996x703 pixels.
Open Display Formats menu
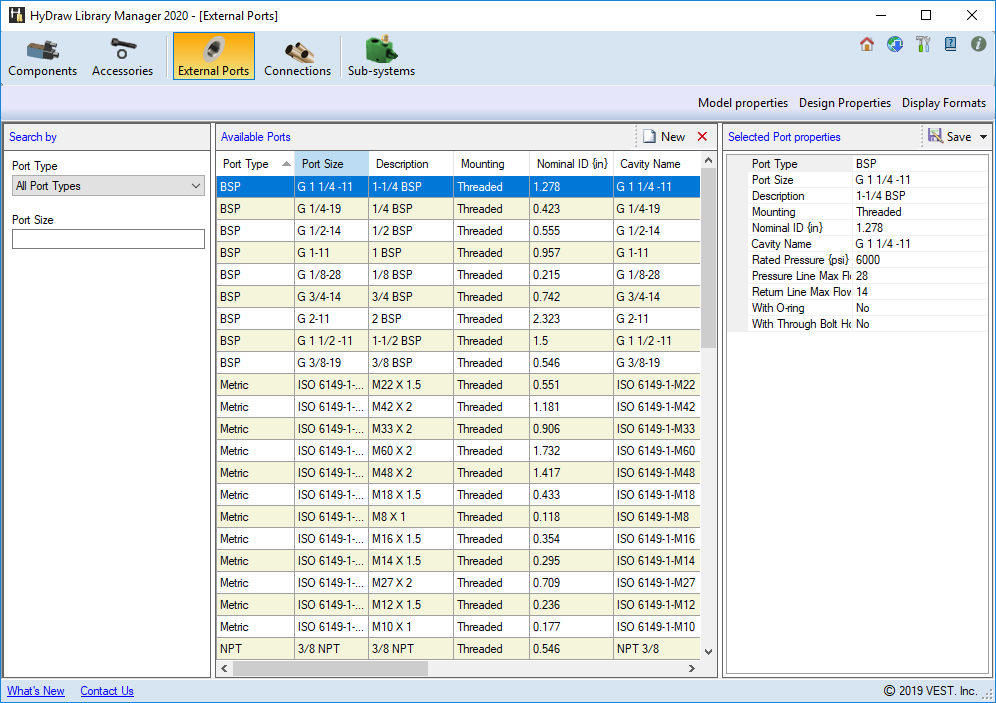pyautogui.click(x=944, y=103)
